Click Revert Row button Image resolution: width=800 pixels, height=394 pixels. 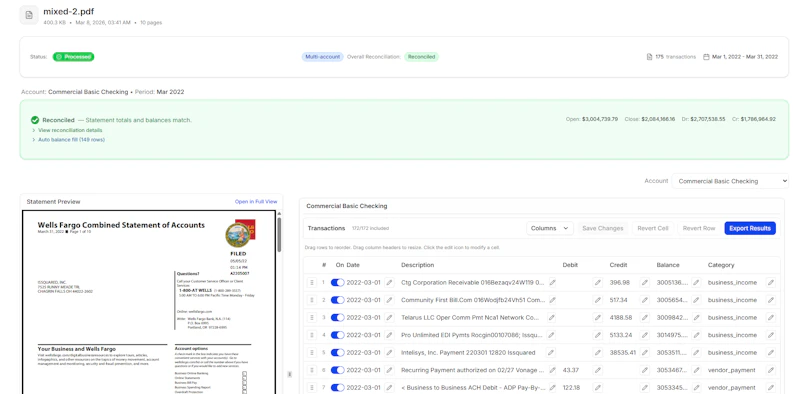click(x=698, y=228)
